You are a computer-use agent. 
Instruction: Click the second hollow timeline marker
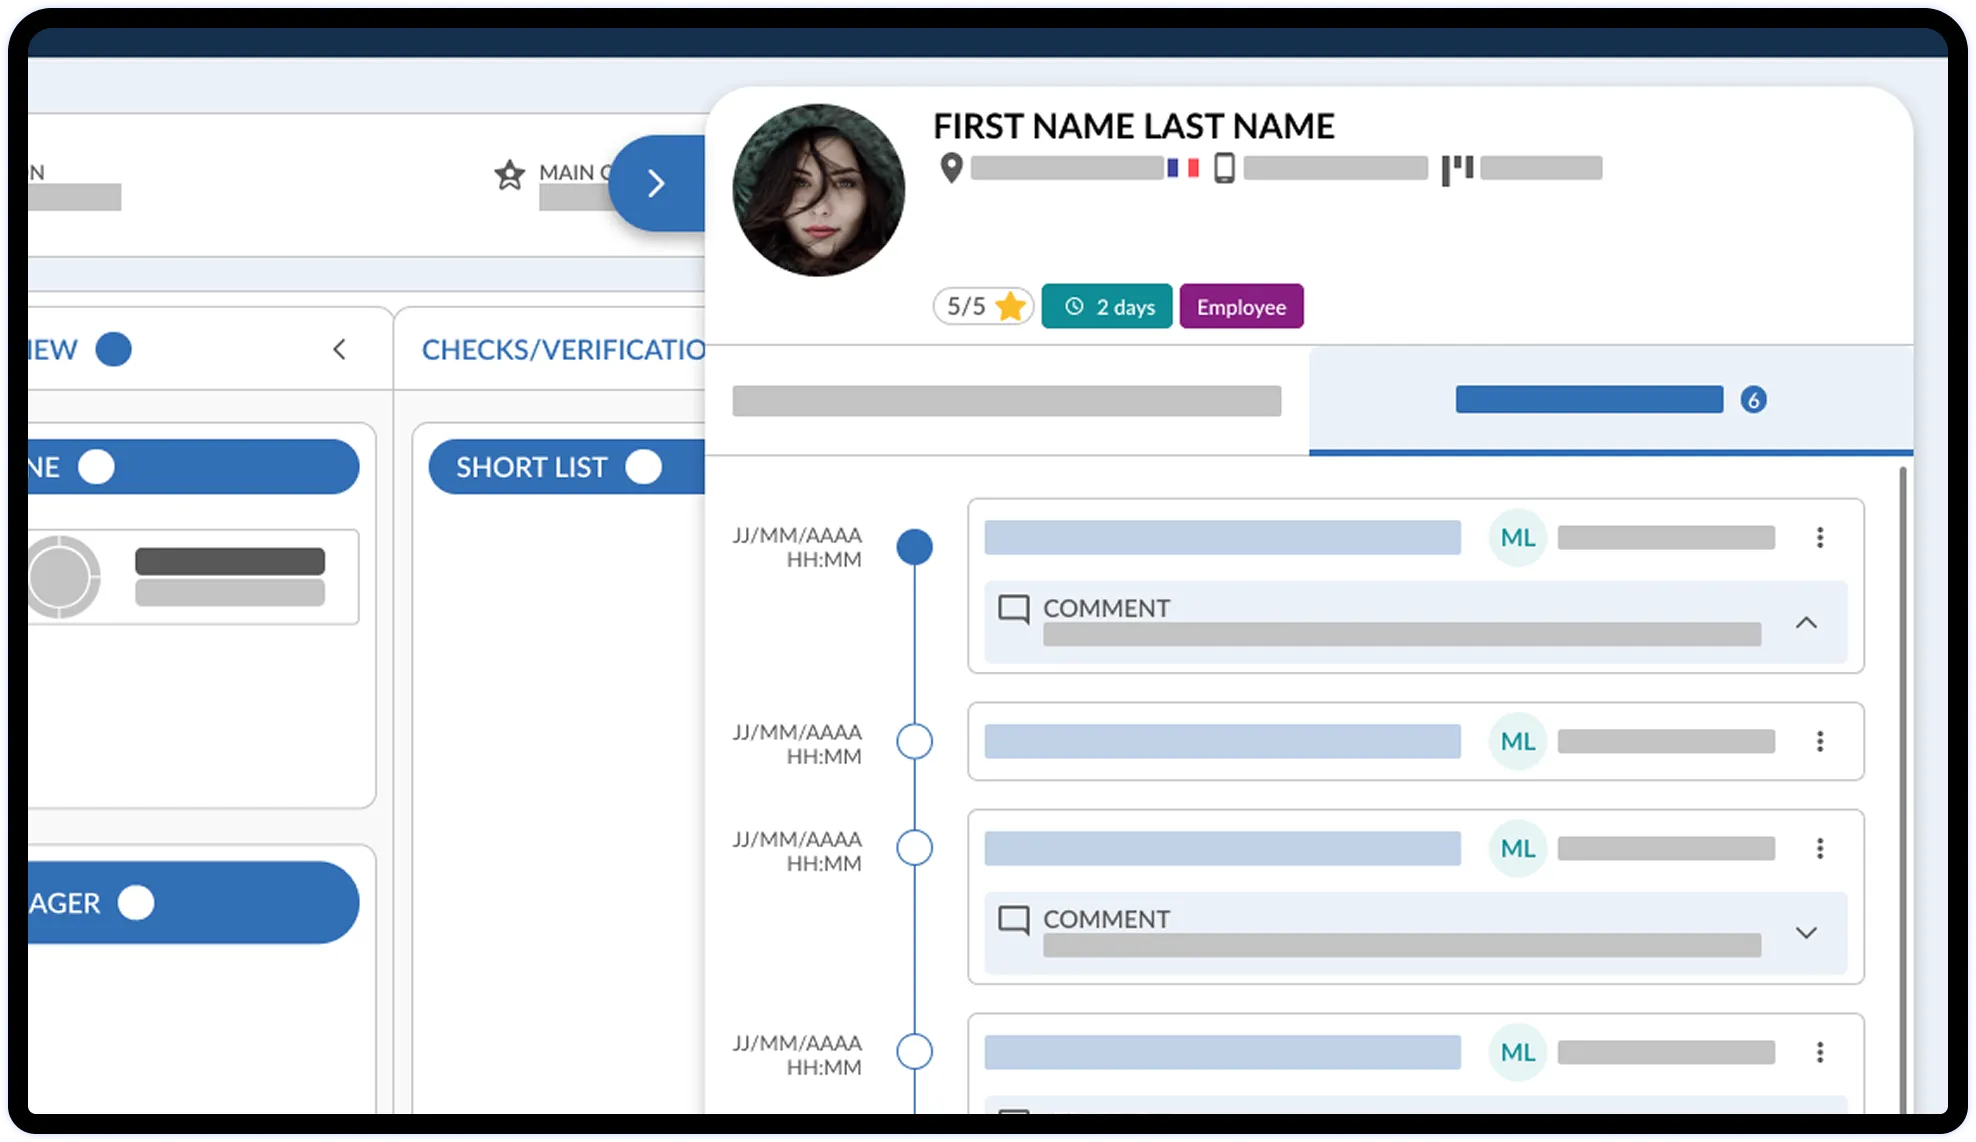pos(915,742)
